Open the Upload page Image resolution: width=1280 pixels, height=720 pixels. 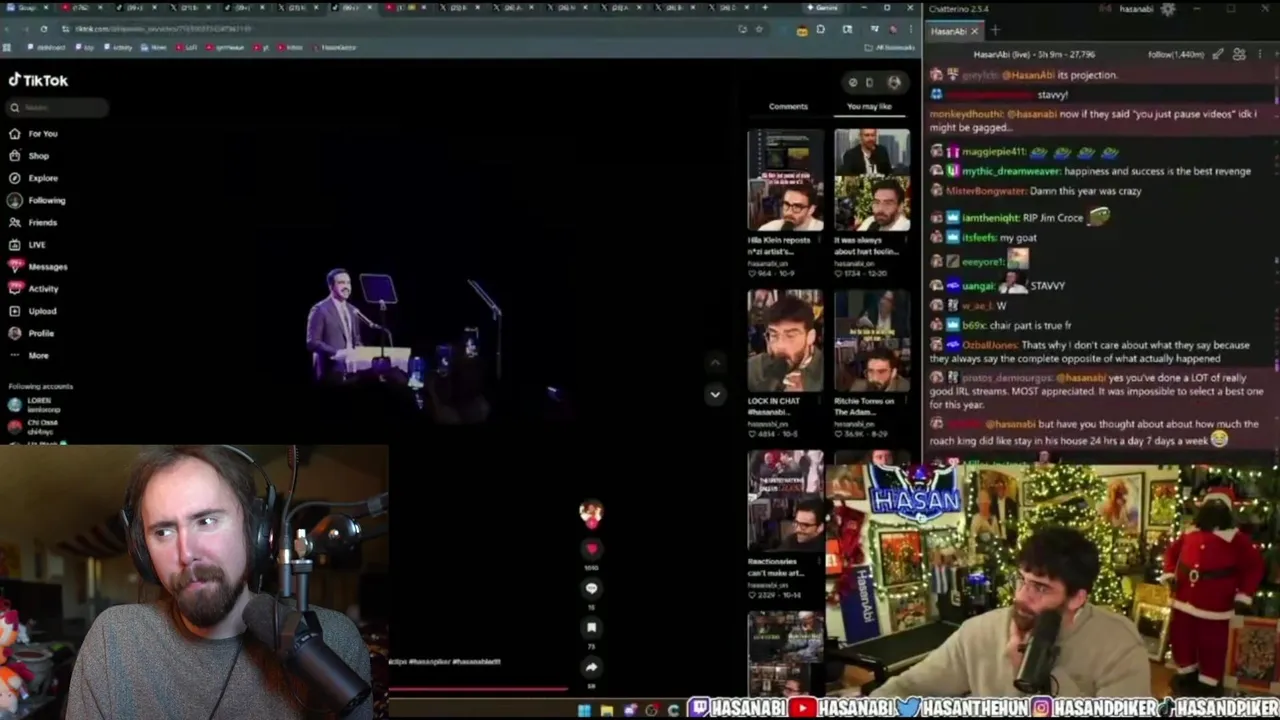(x=34, y=311)
